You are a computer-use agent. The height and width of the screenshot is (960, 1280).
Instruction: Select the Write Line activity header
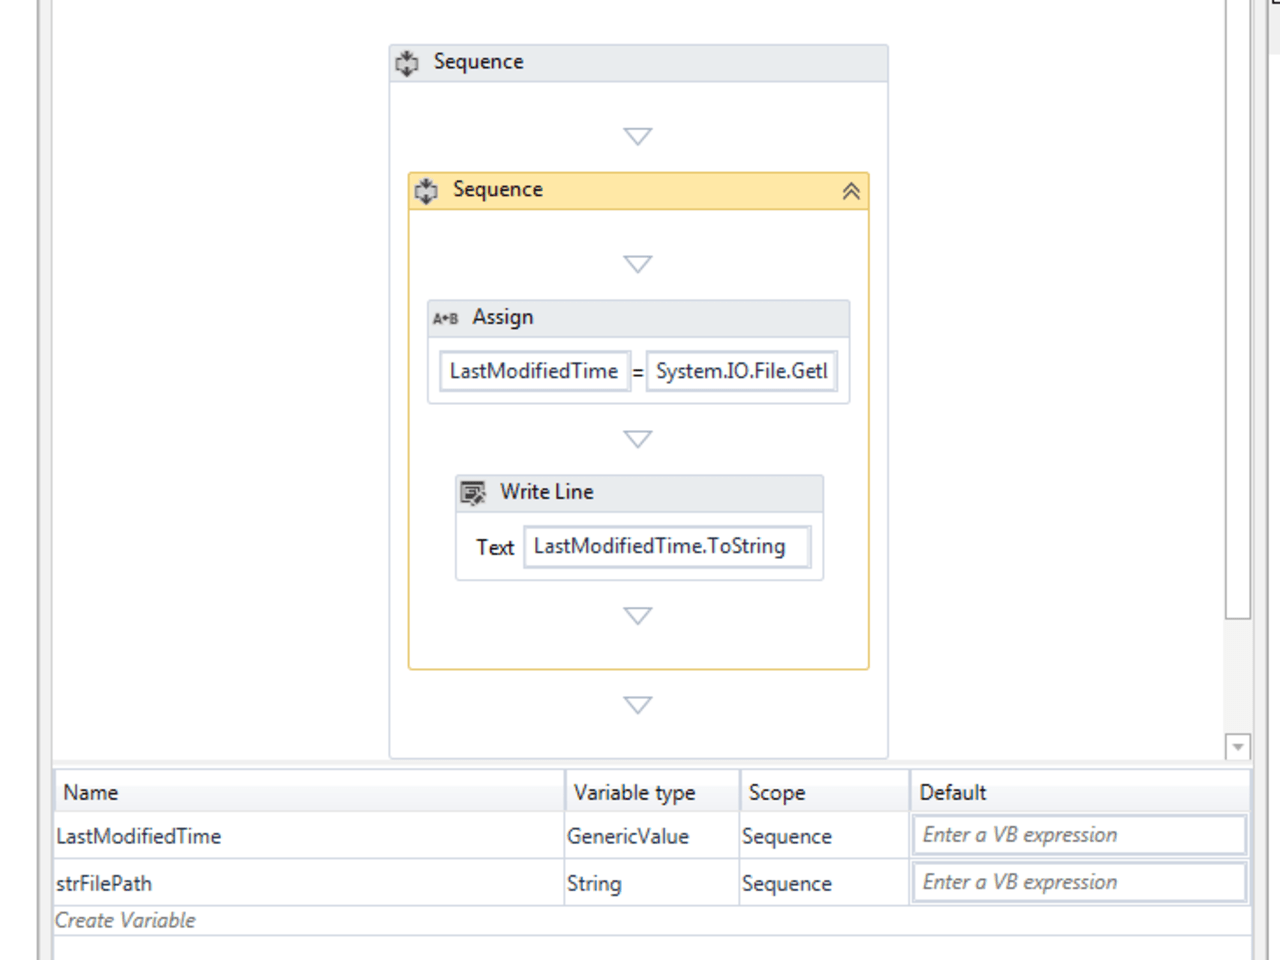pos(639,493)
